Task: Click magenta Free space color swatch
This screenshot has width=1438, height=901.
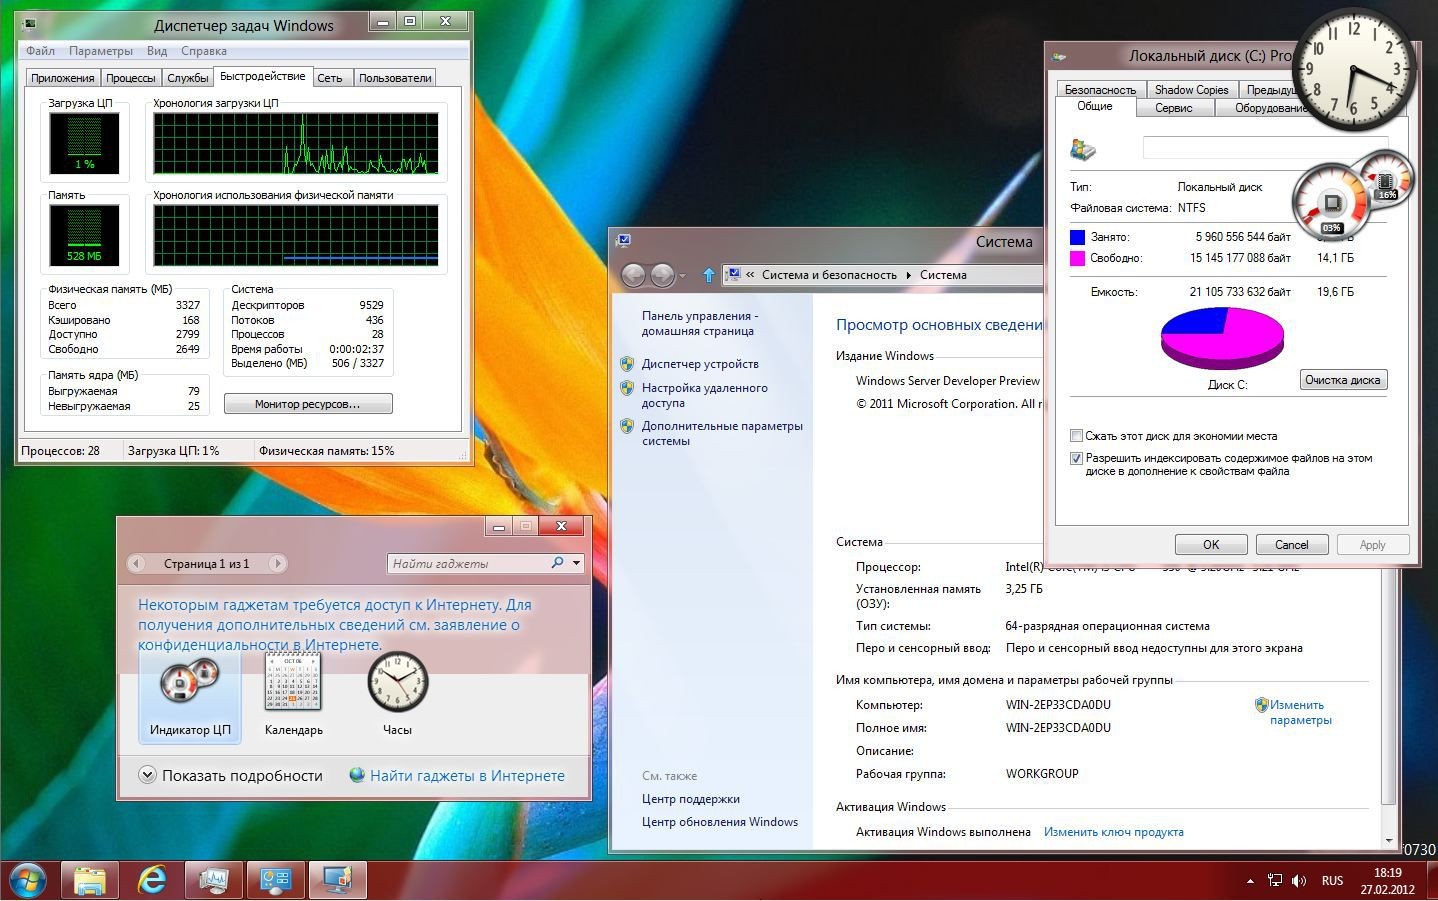Action: 1077,258
